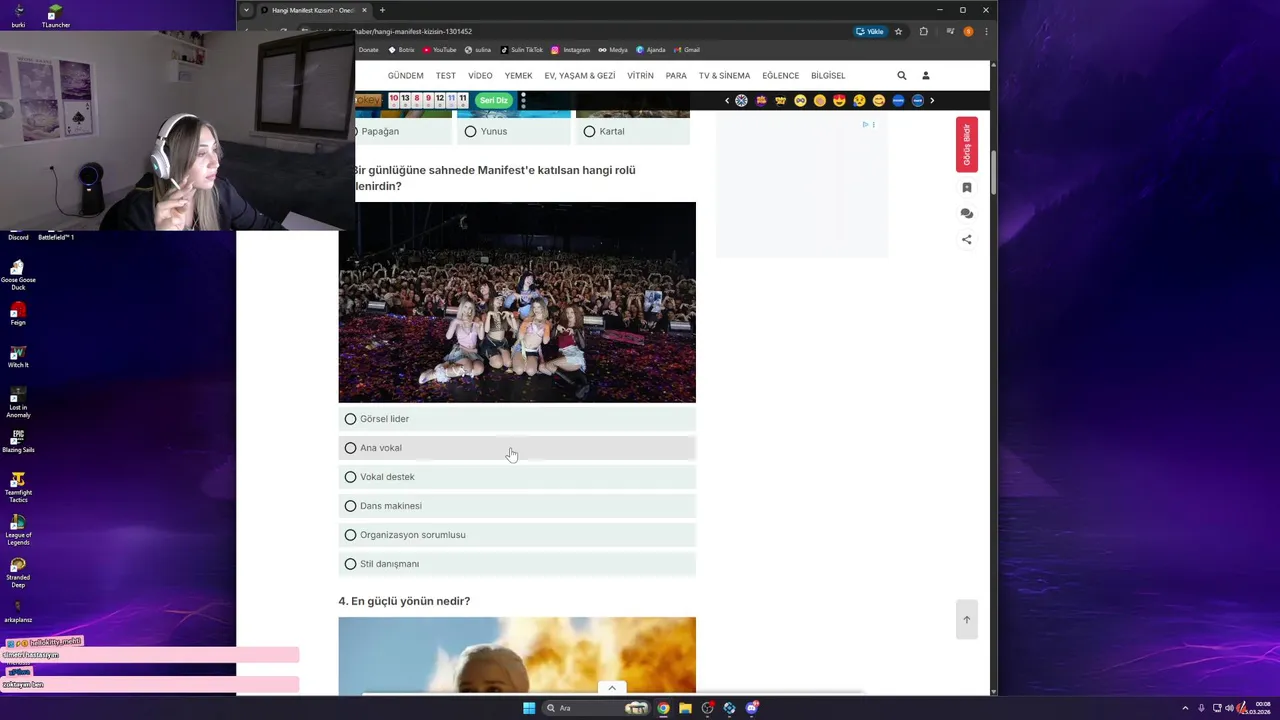The width and height of the screenshot is (1280, 720).
Task: Open the Feign desktop shortcut
Action: click(x=18, y=314)
